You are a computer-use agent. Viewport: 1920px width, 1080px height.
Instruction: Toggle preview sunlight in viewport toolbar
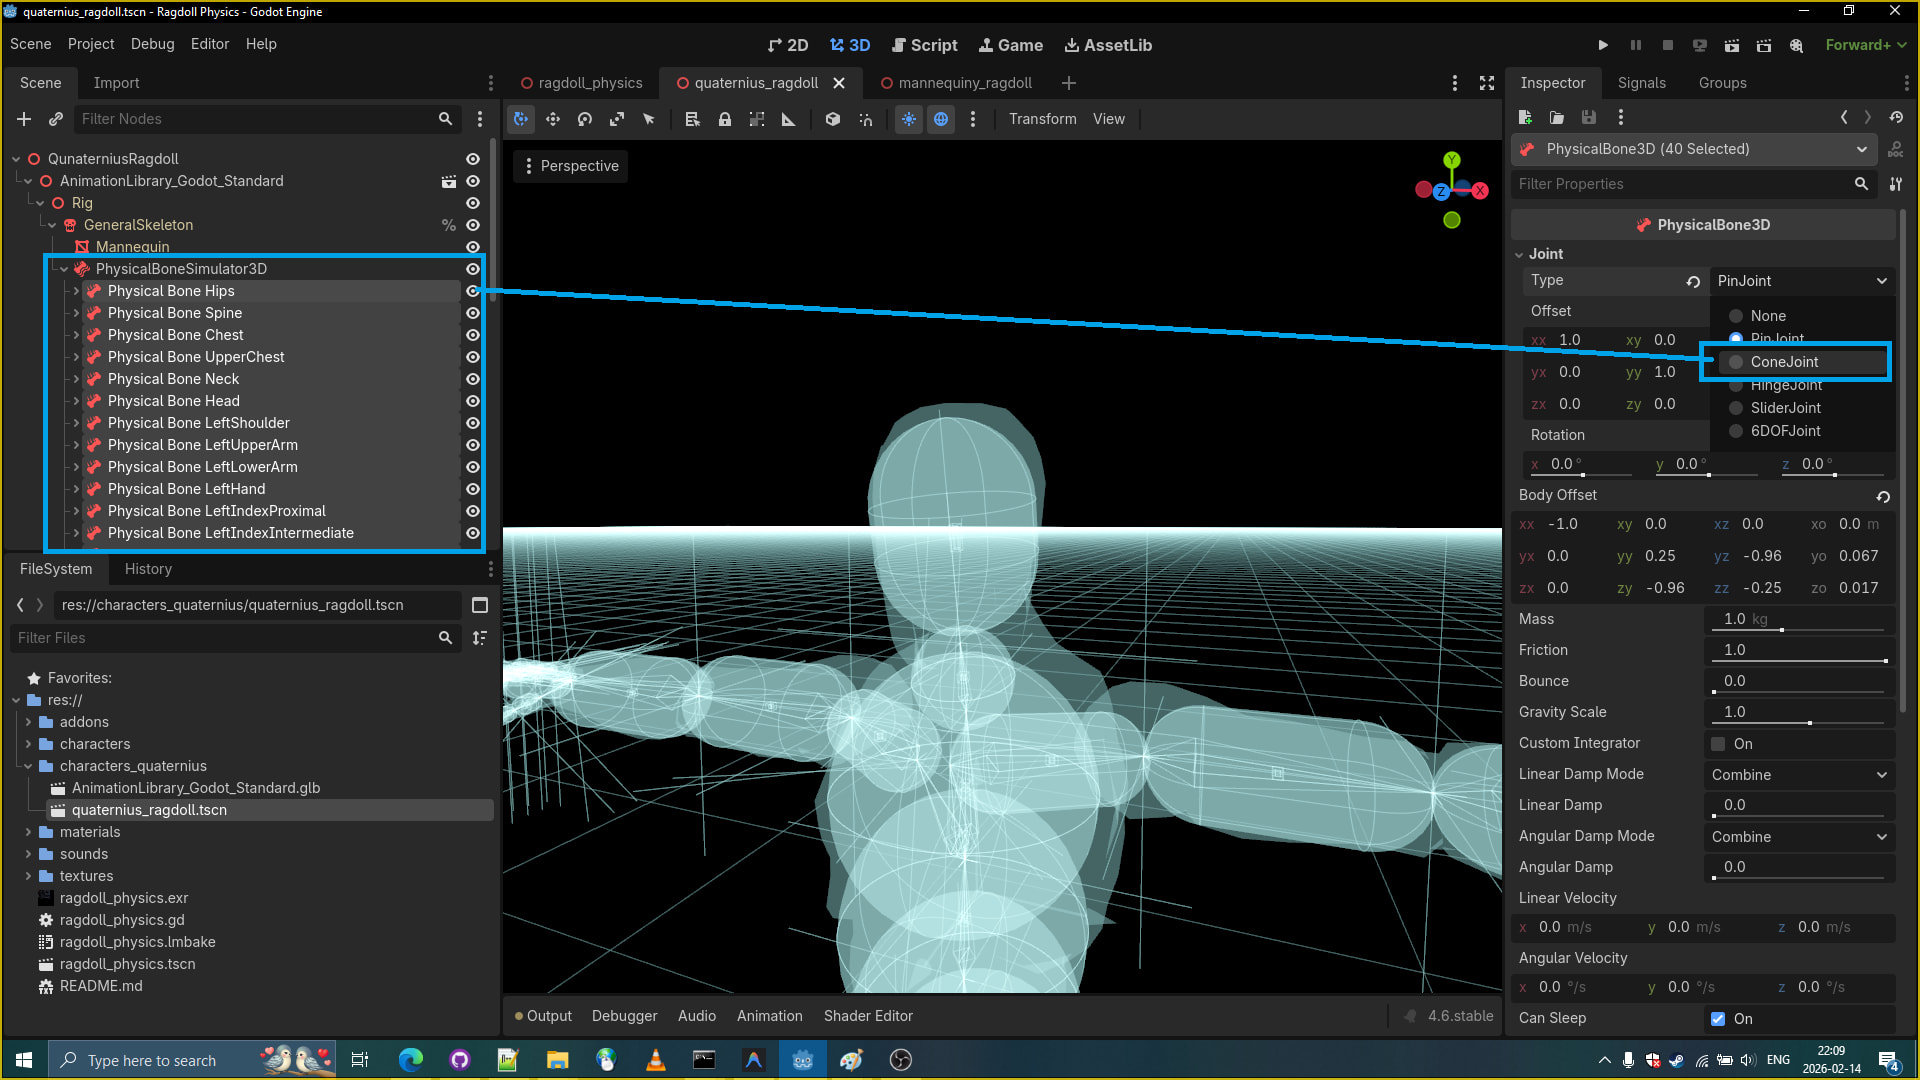908,119
